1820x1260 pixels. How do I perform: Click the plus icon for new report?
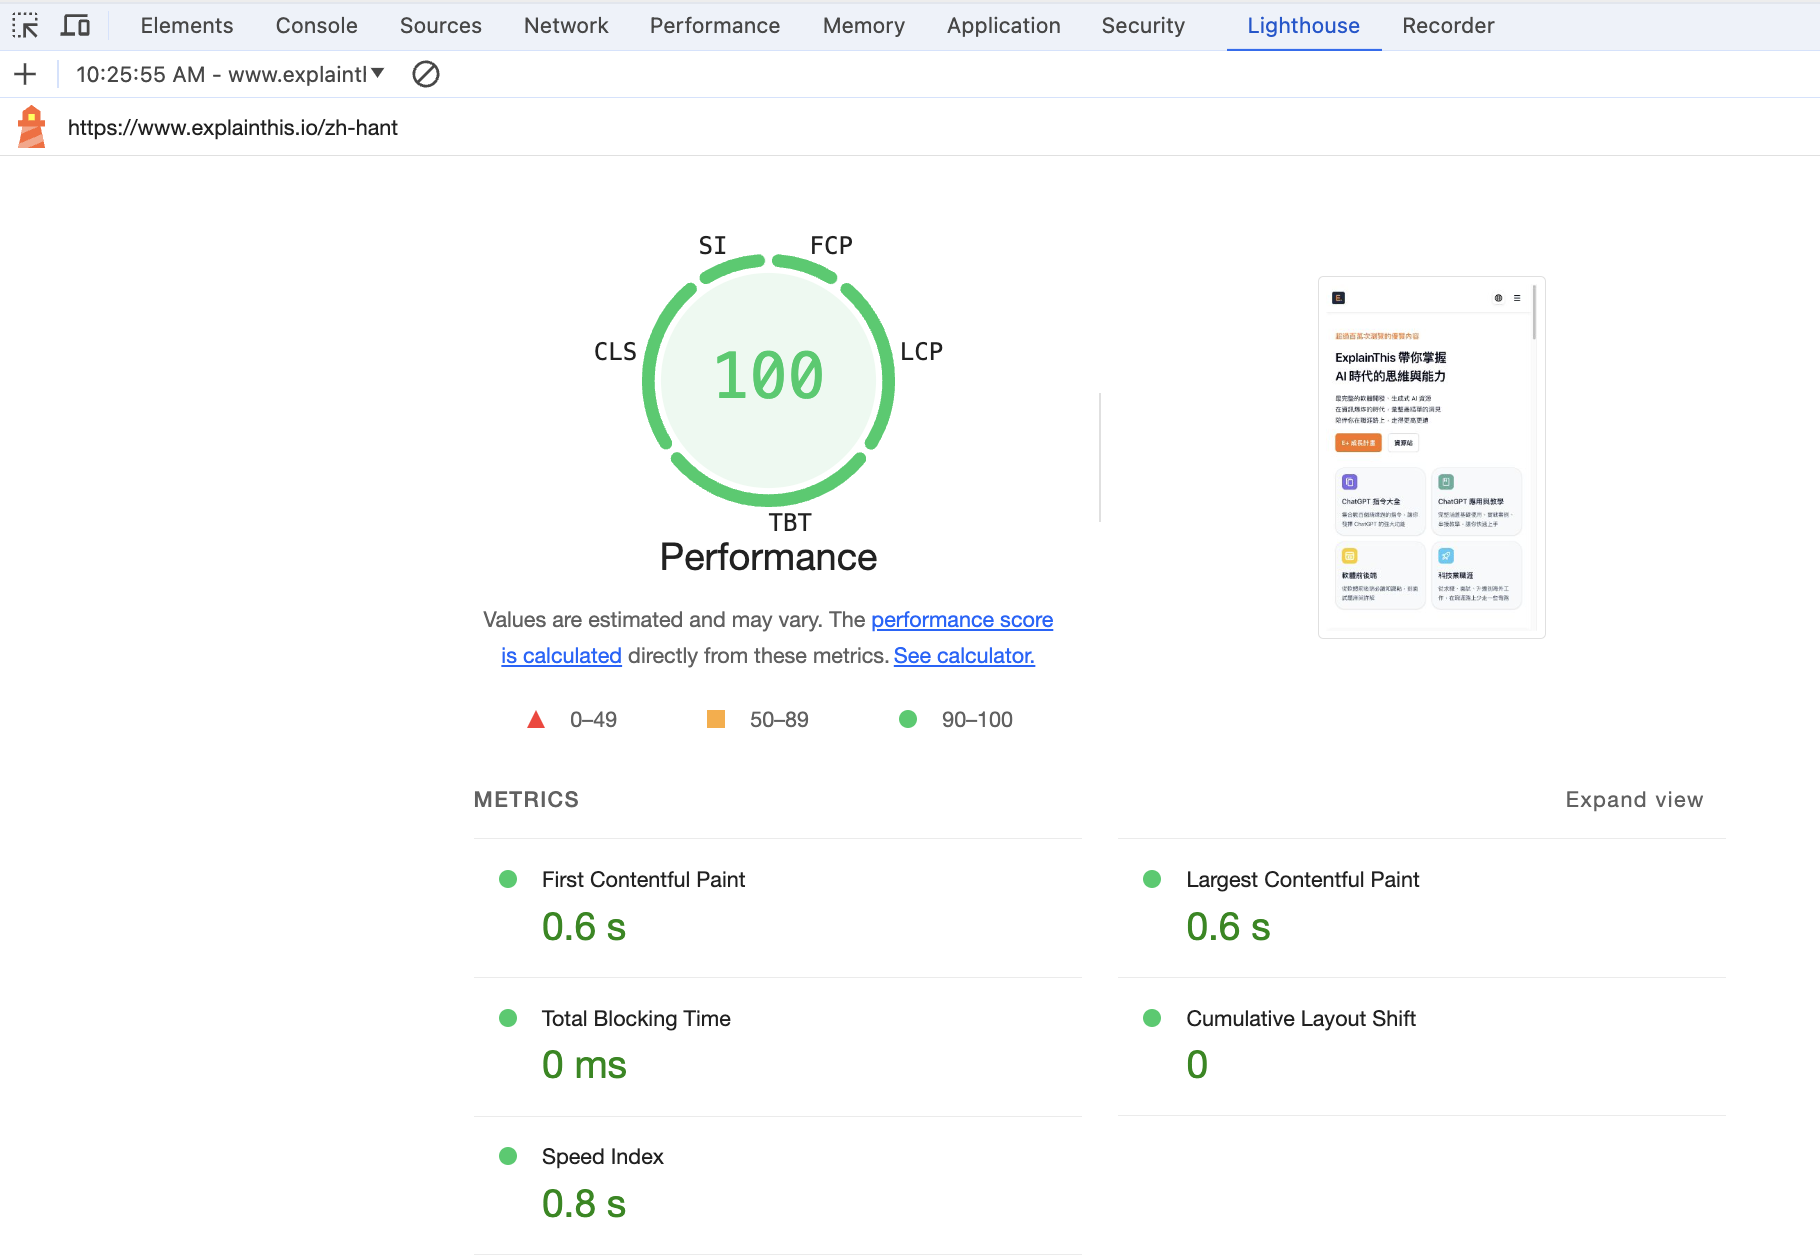coord(25,74)
